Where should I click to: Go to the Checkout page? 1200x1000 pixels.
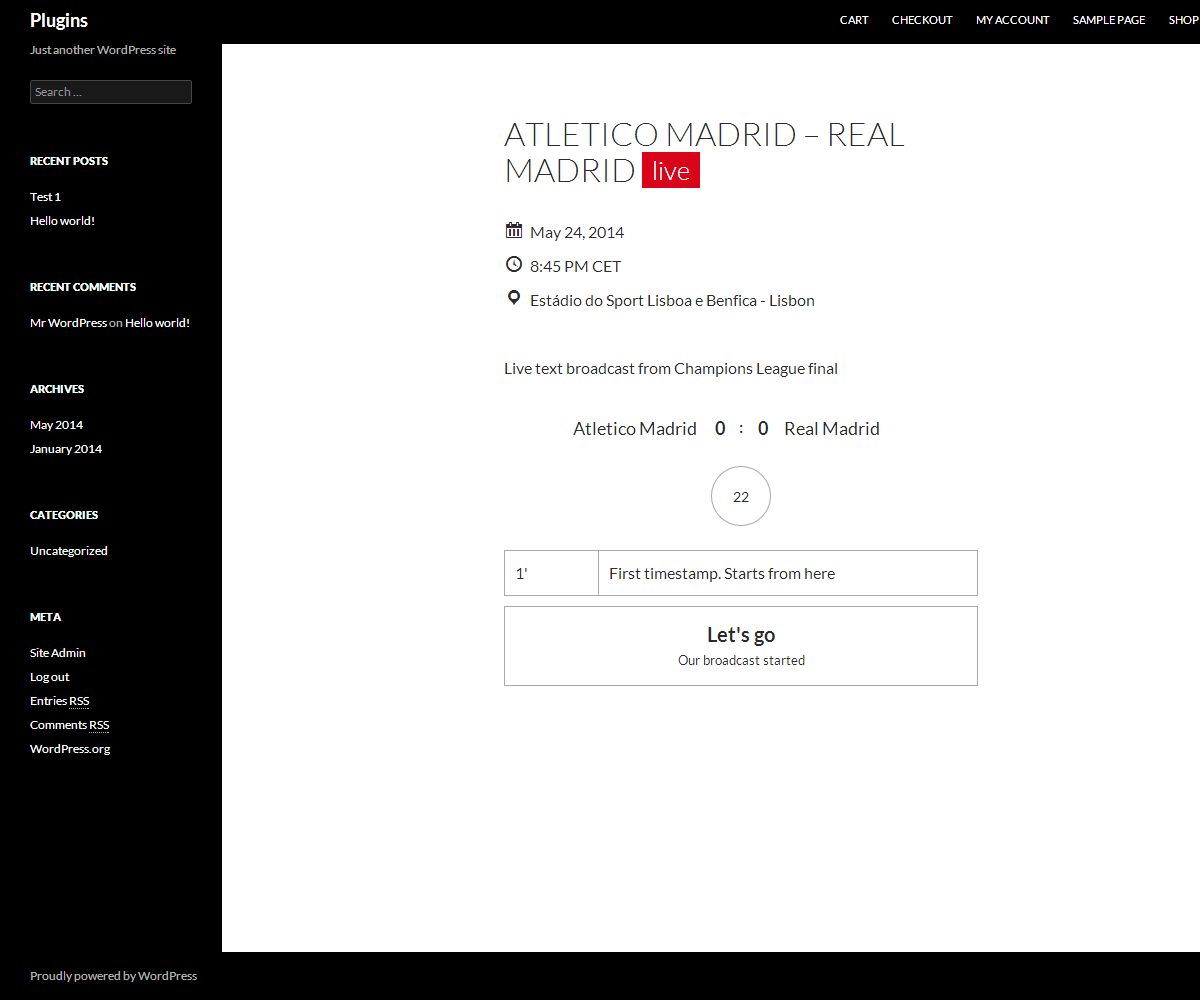tap(922, 20)
